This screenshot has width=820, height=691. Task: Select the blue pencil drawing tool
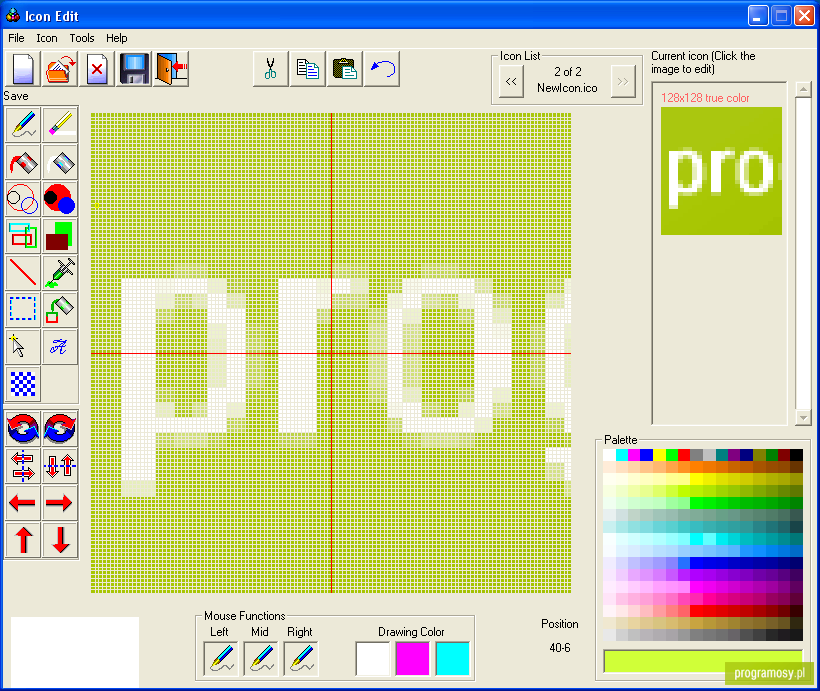(x=23, y=124)
